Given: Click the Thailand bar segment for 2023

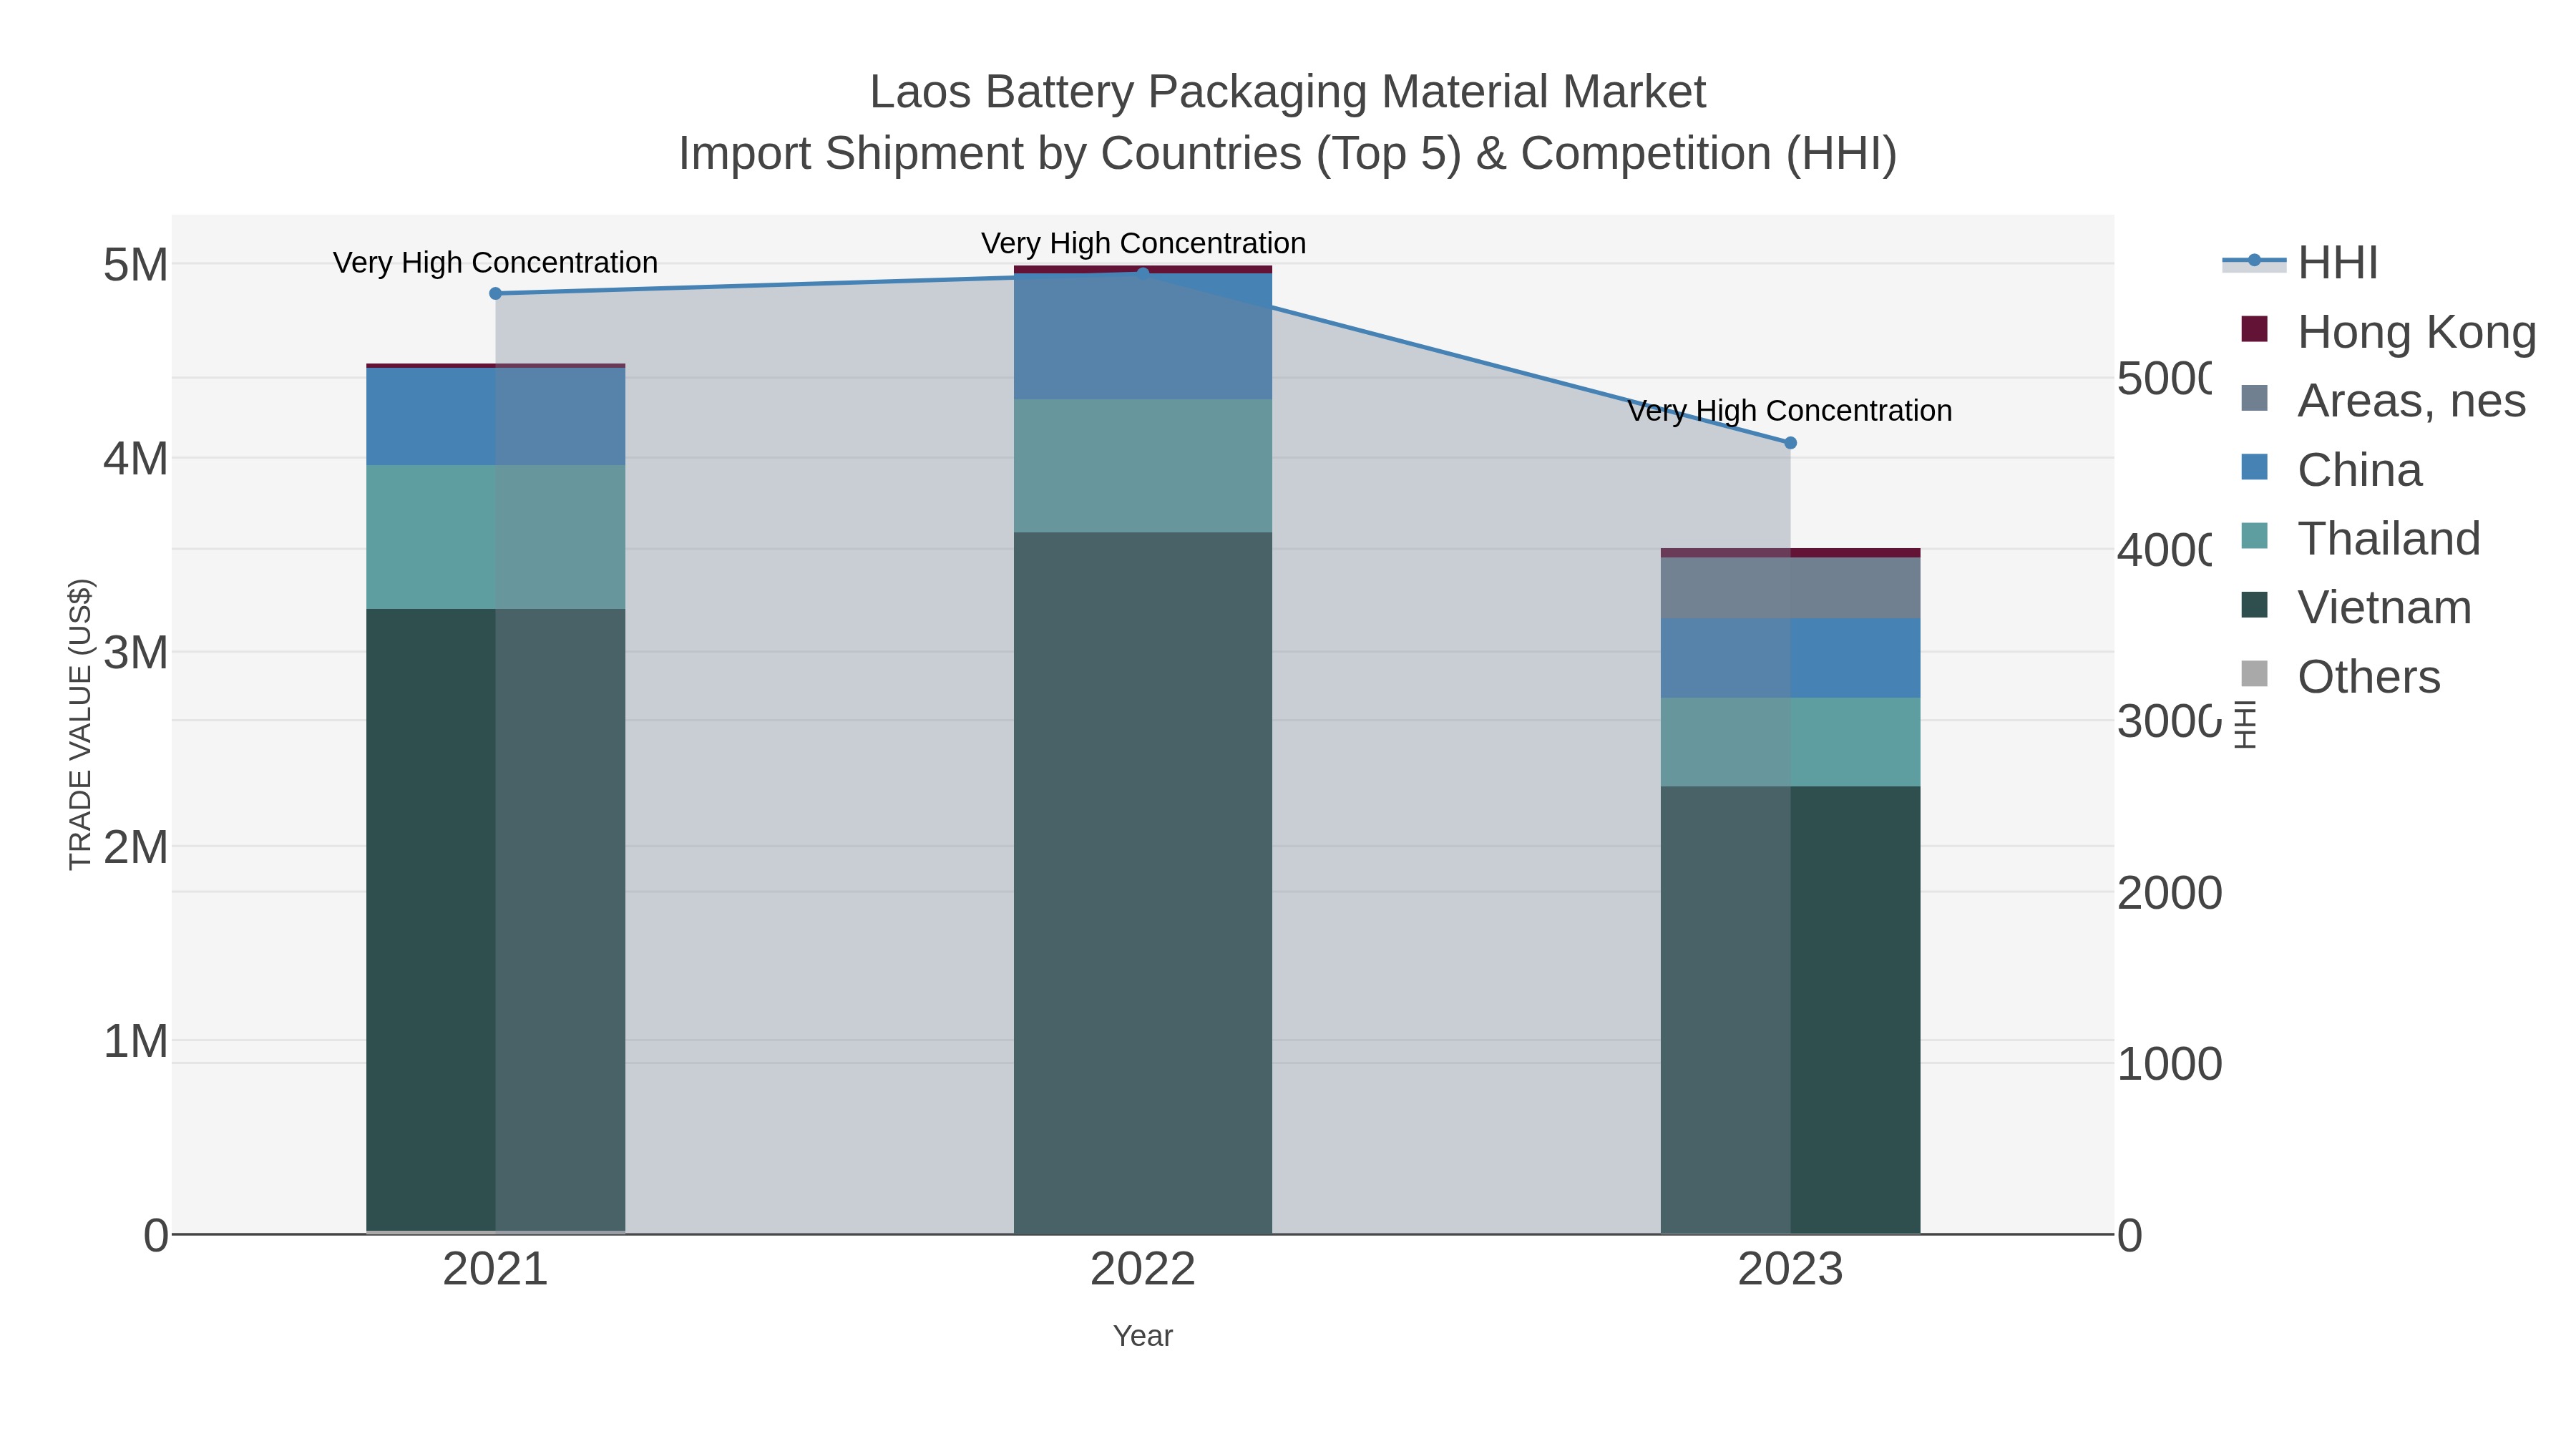Looking at the screenshot, I should (1790, 742).
